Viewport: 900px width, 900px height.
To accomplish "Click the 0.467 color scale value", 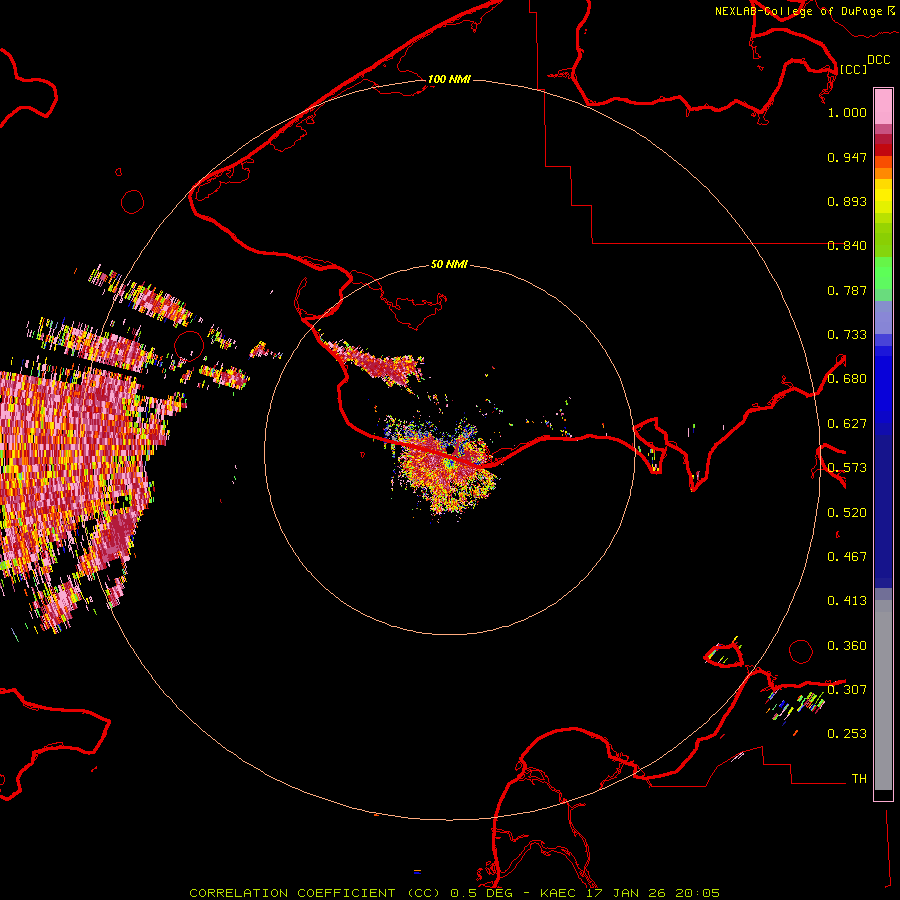I will [x=847, y=557].
